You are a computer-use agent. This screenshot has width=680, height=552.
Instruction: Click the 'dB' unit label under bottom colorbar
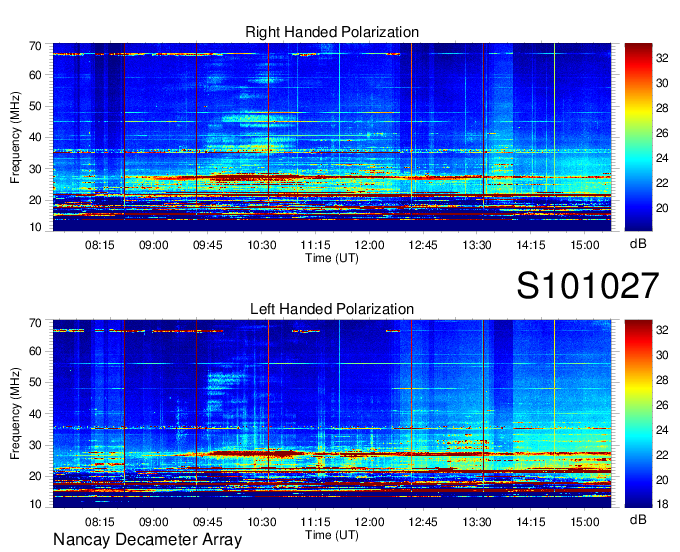click(x=638, y=519)
